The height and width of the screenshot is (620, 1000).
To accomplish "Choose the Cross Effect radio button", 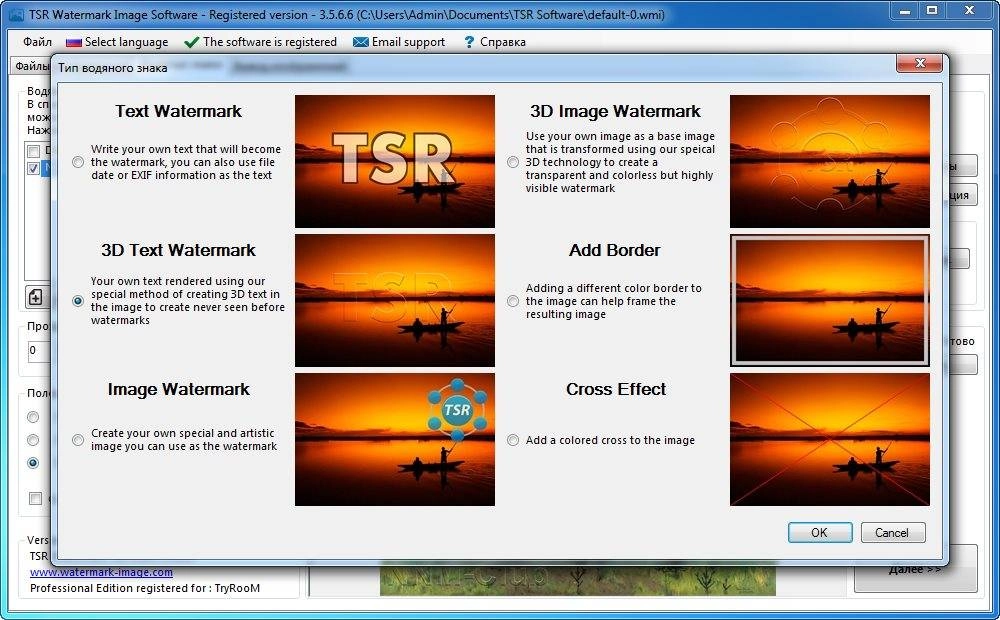I will pyautogui.click(x=513, y=439).
